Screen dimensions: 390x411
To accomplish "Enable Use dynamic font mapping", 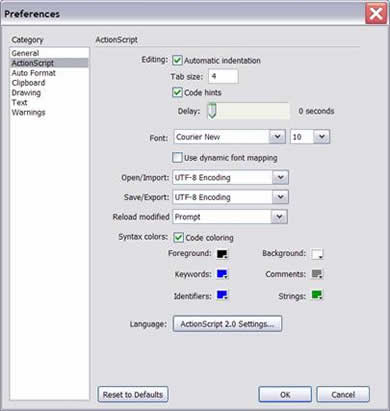I will point(177,157).
